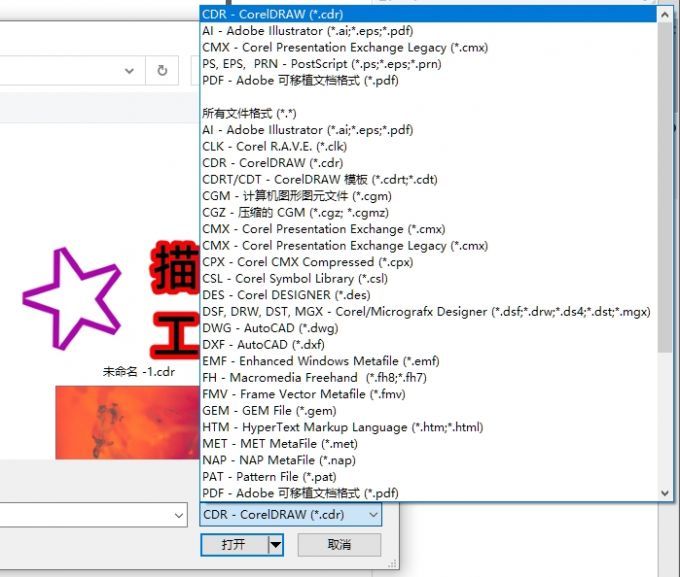Click scroll up arrow of format list
The height and width of the screenshot is (577, 680).
pyautogui.click(x=665, y=14)
